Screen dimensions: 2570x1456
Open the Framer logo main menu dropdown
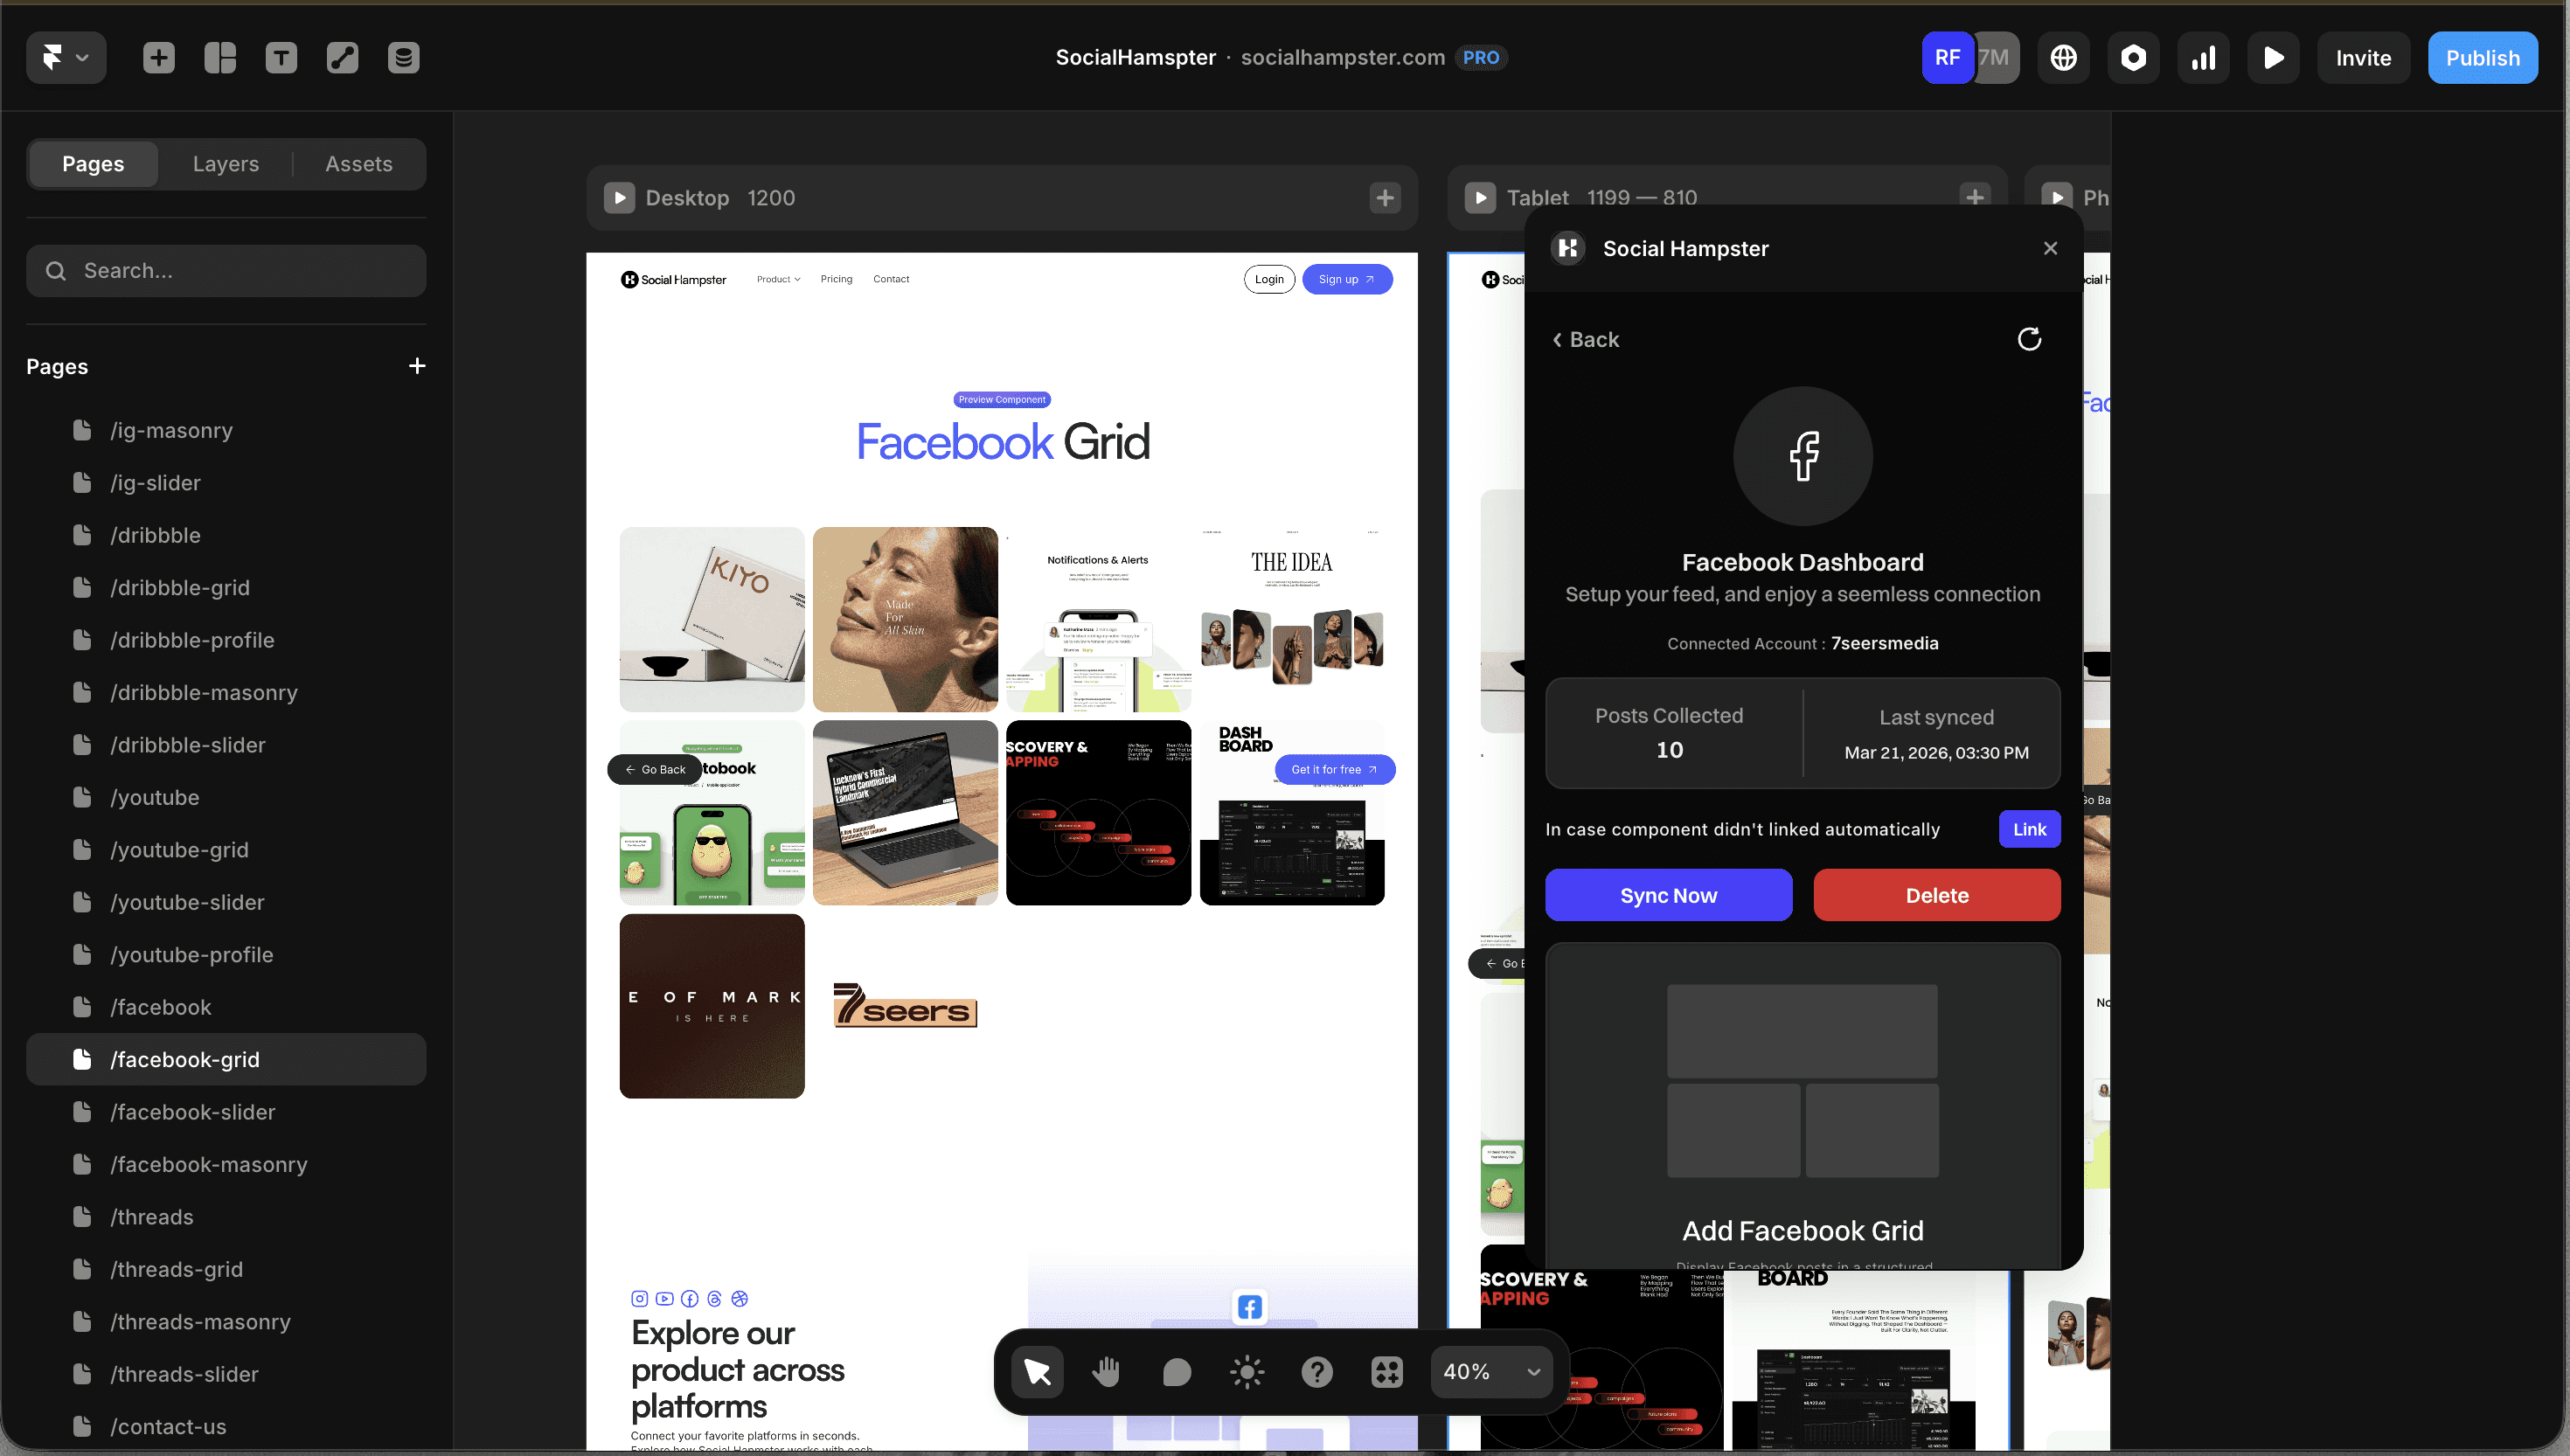(66, 58)
